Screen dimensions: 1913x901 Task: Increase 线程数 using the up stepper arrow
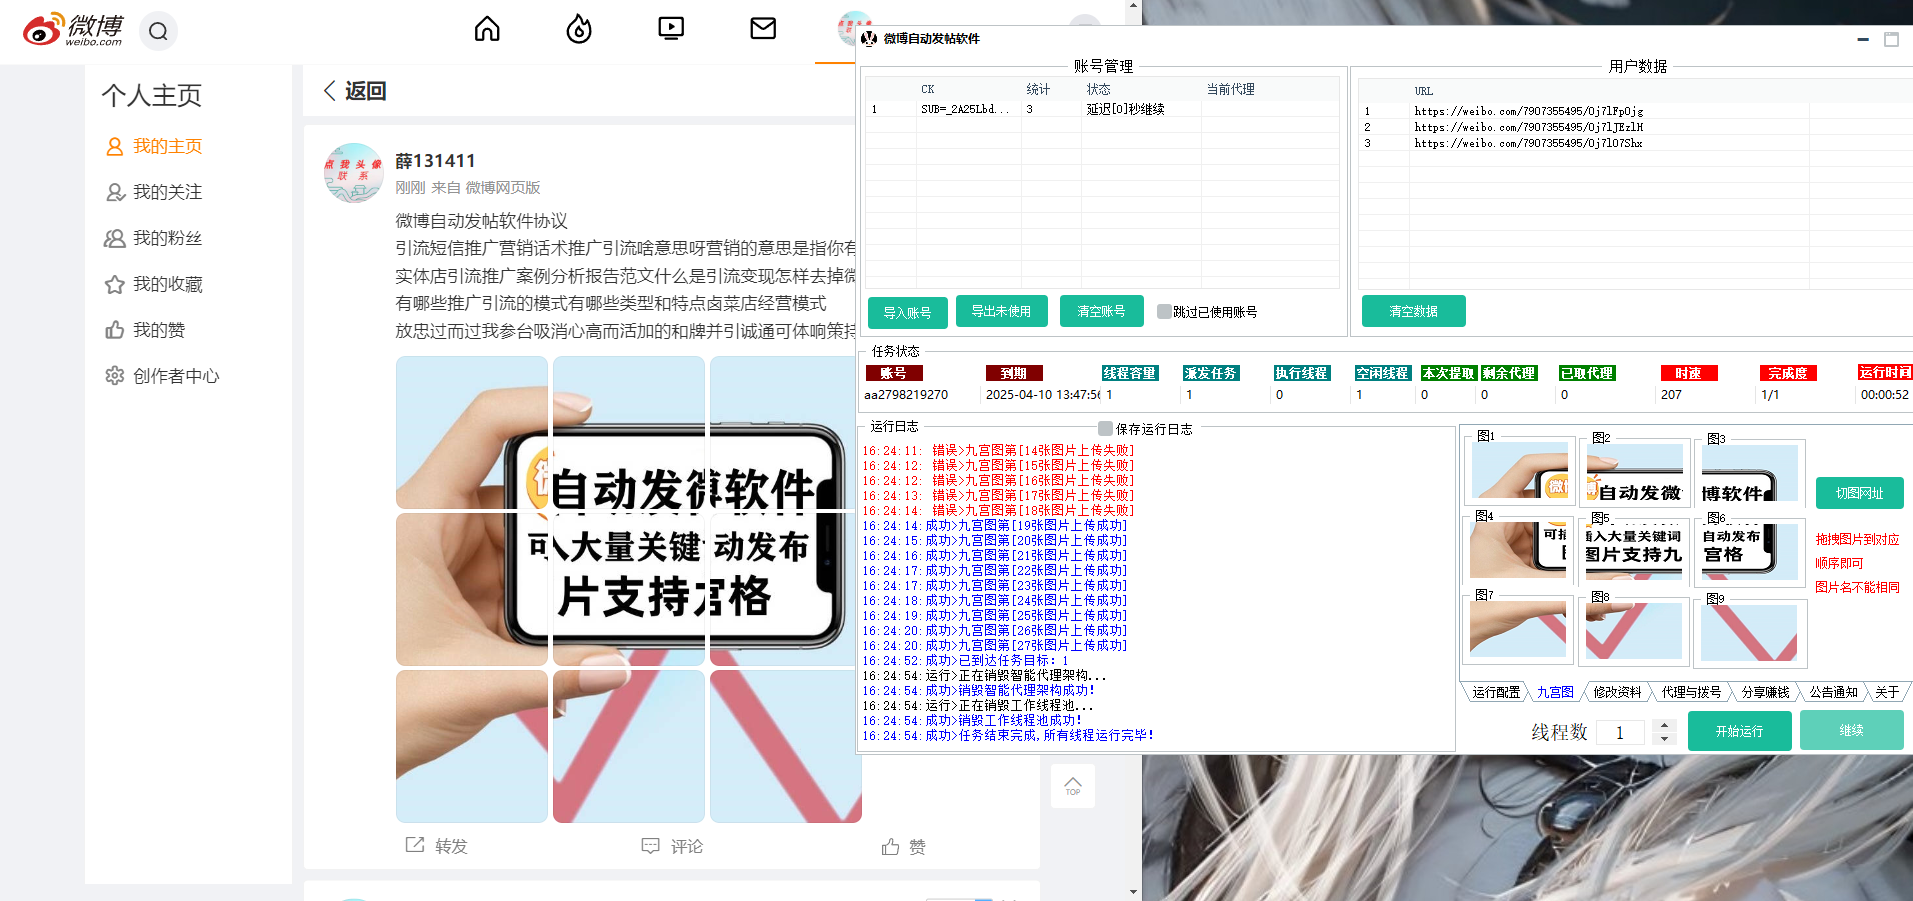[x=1663, y=726]
